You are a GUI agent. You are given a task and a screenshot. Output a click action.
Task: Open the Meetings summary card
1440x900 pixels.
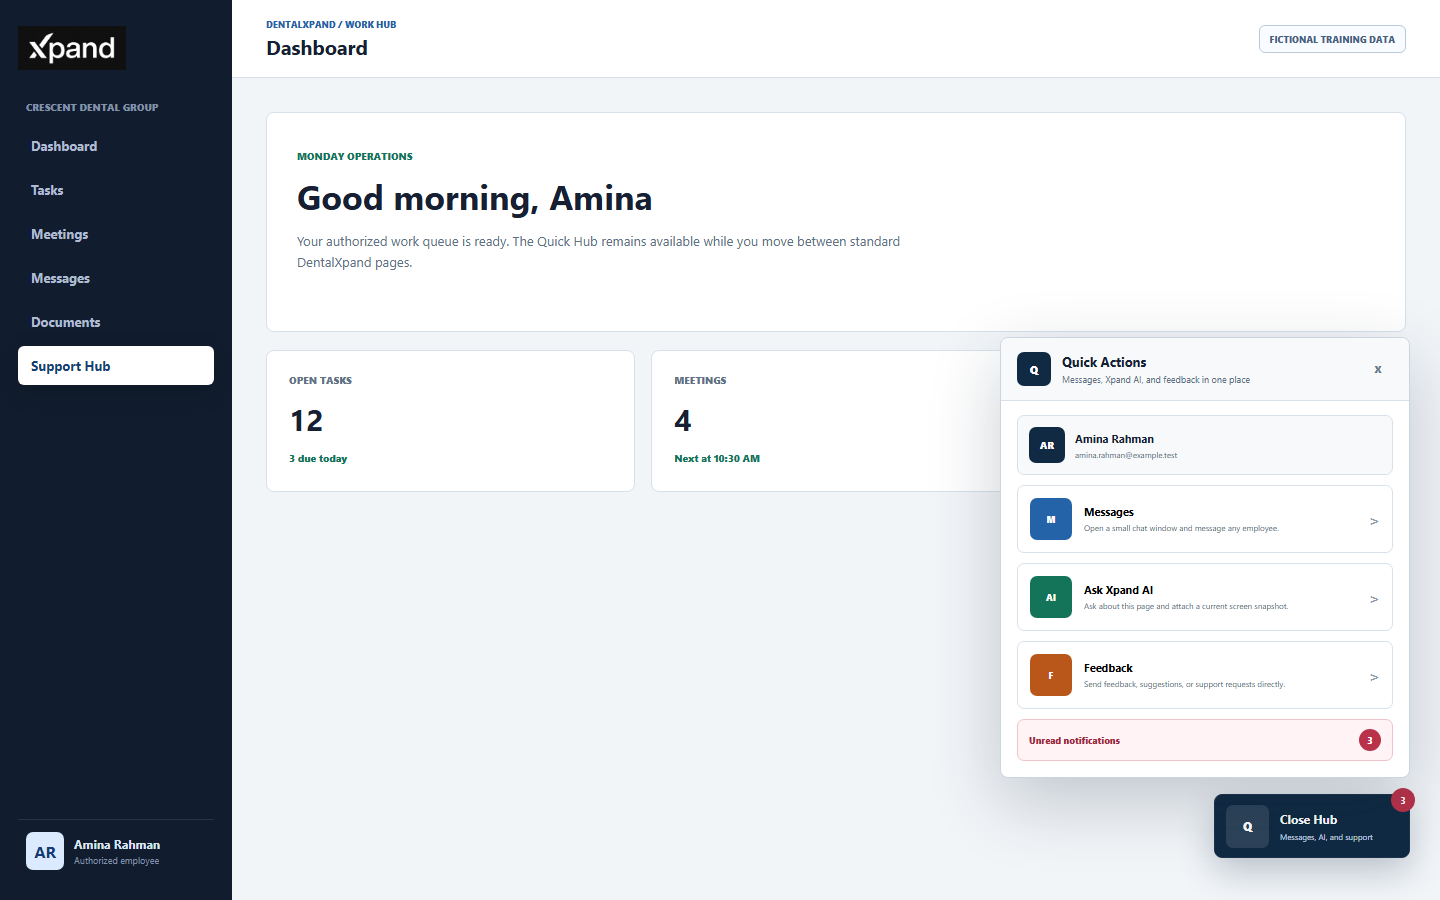(827, 421)
